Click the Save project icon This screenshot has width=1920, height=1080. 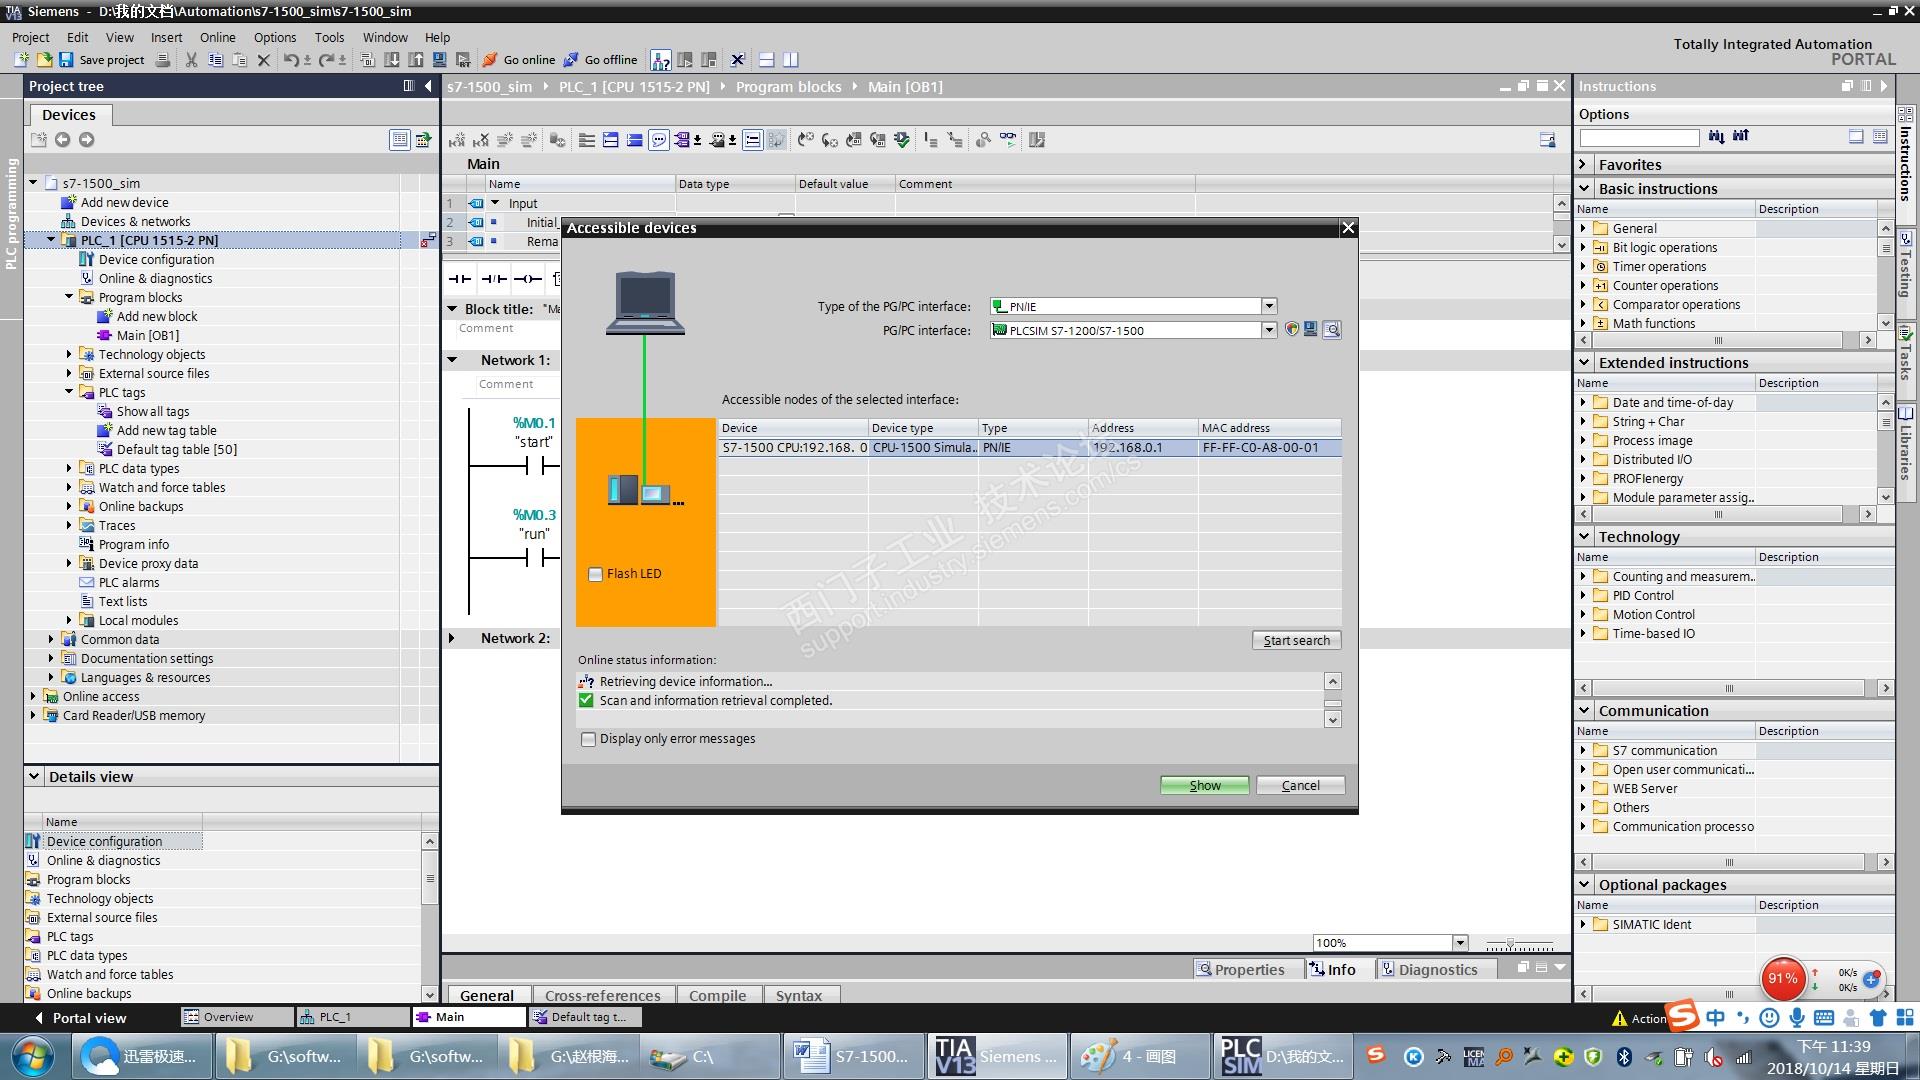[67, 60]
